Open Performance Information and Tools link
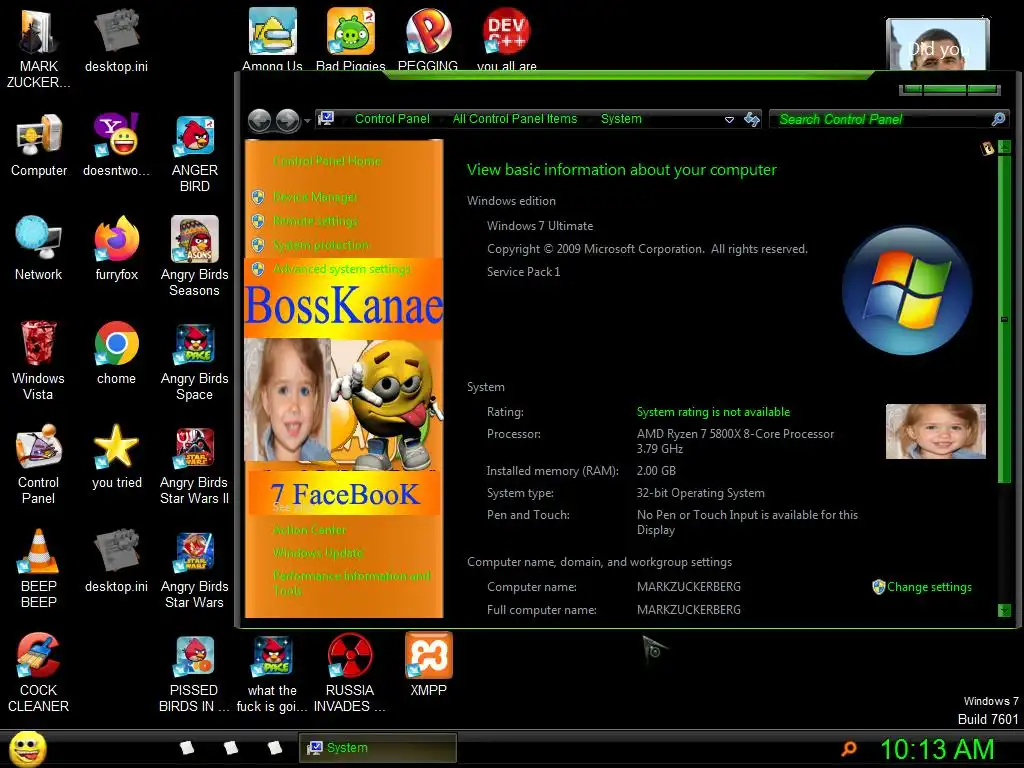The image size is (1024, 768). coord(351,583)
